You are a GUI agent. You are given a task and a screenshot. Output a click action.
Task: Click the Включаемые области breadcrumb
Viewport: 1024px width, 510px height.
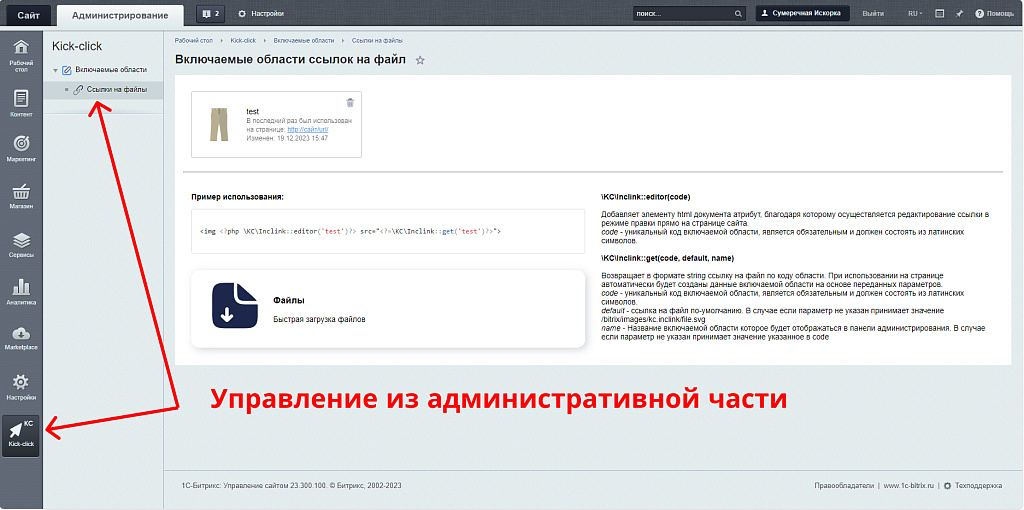click(304, 40)
